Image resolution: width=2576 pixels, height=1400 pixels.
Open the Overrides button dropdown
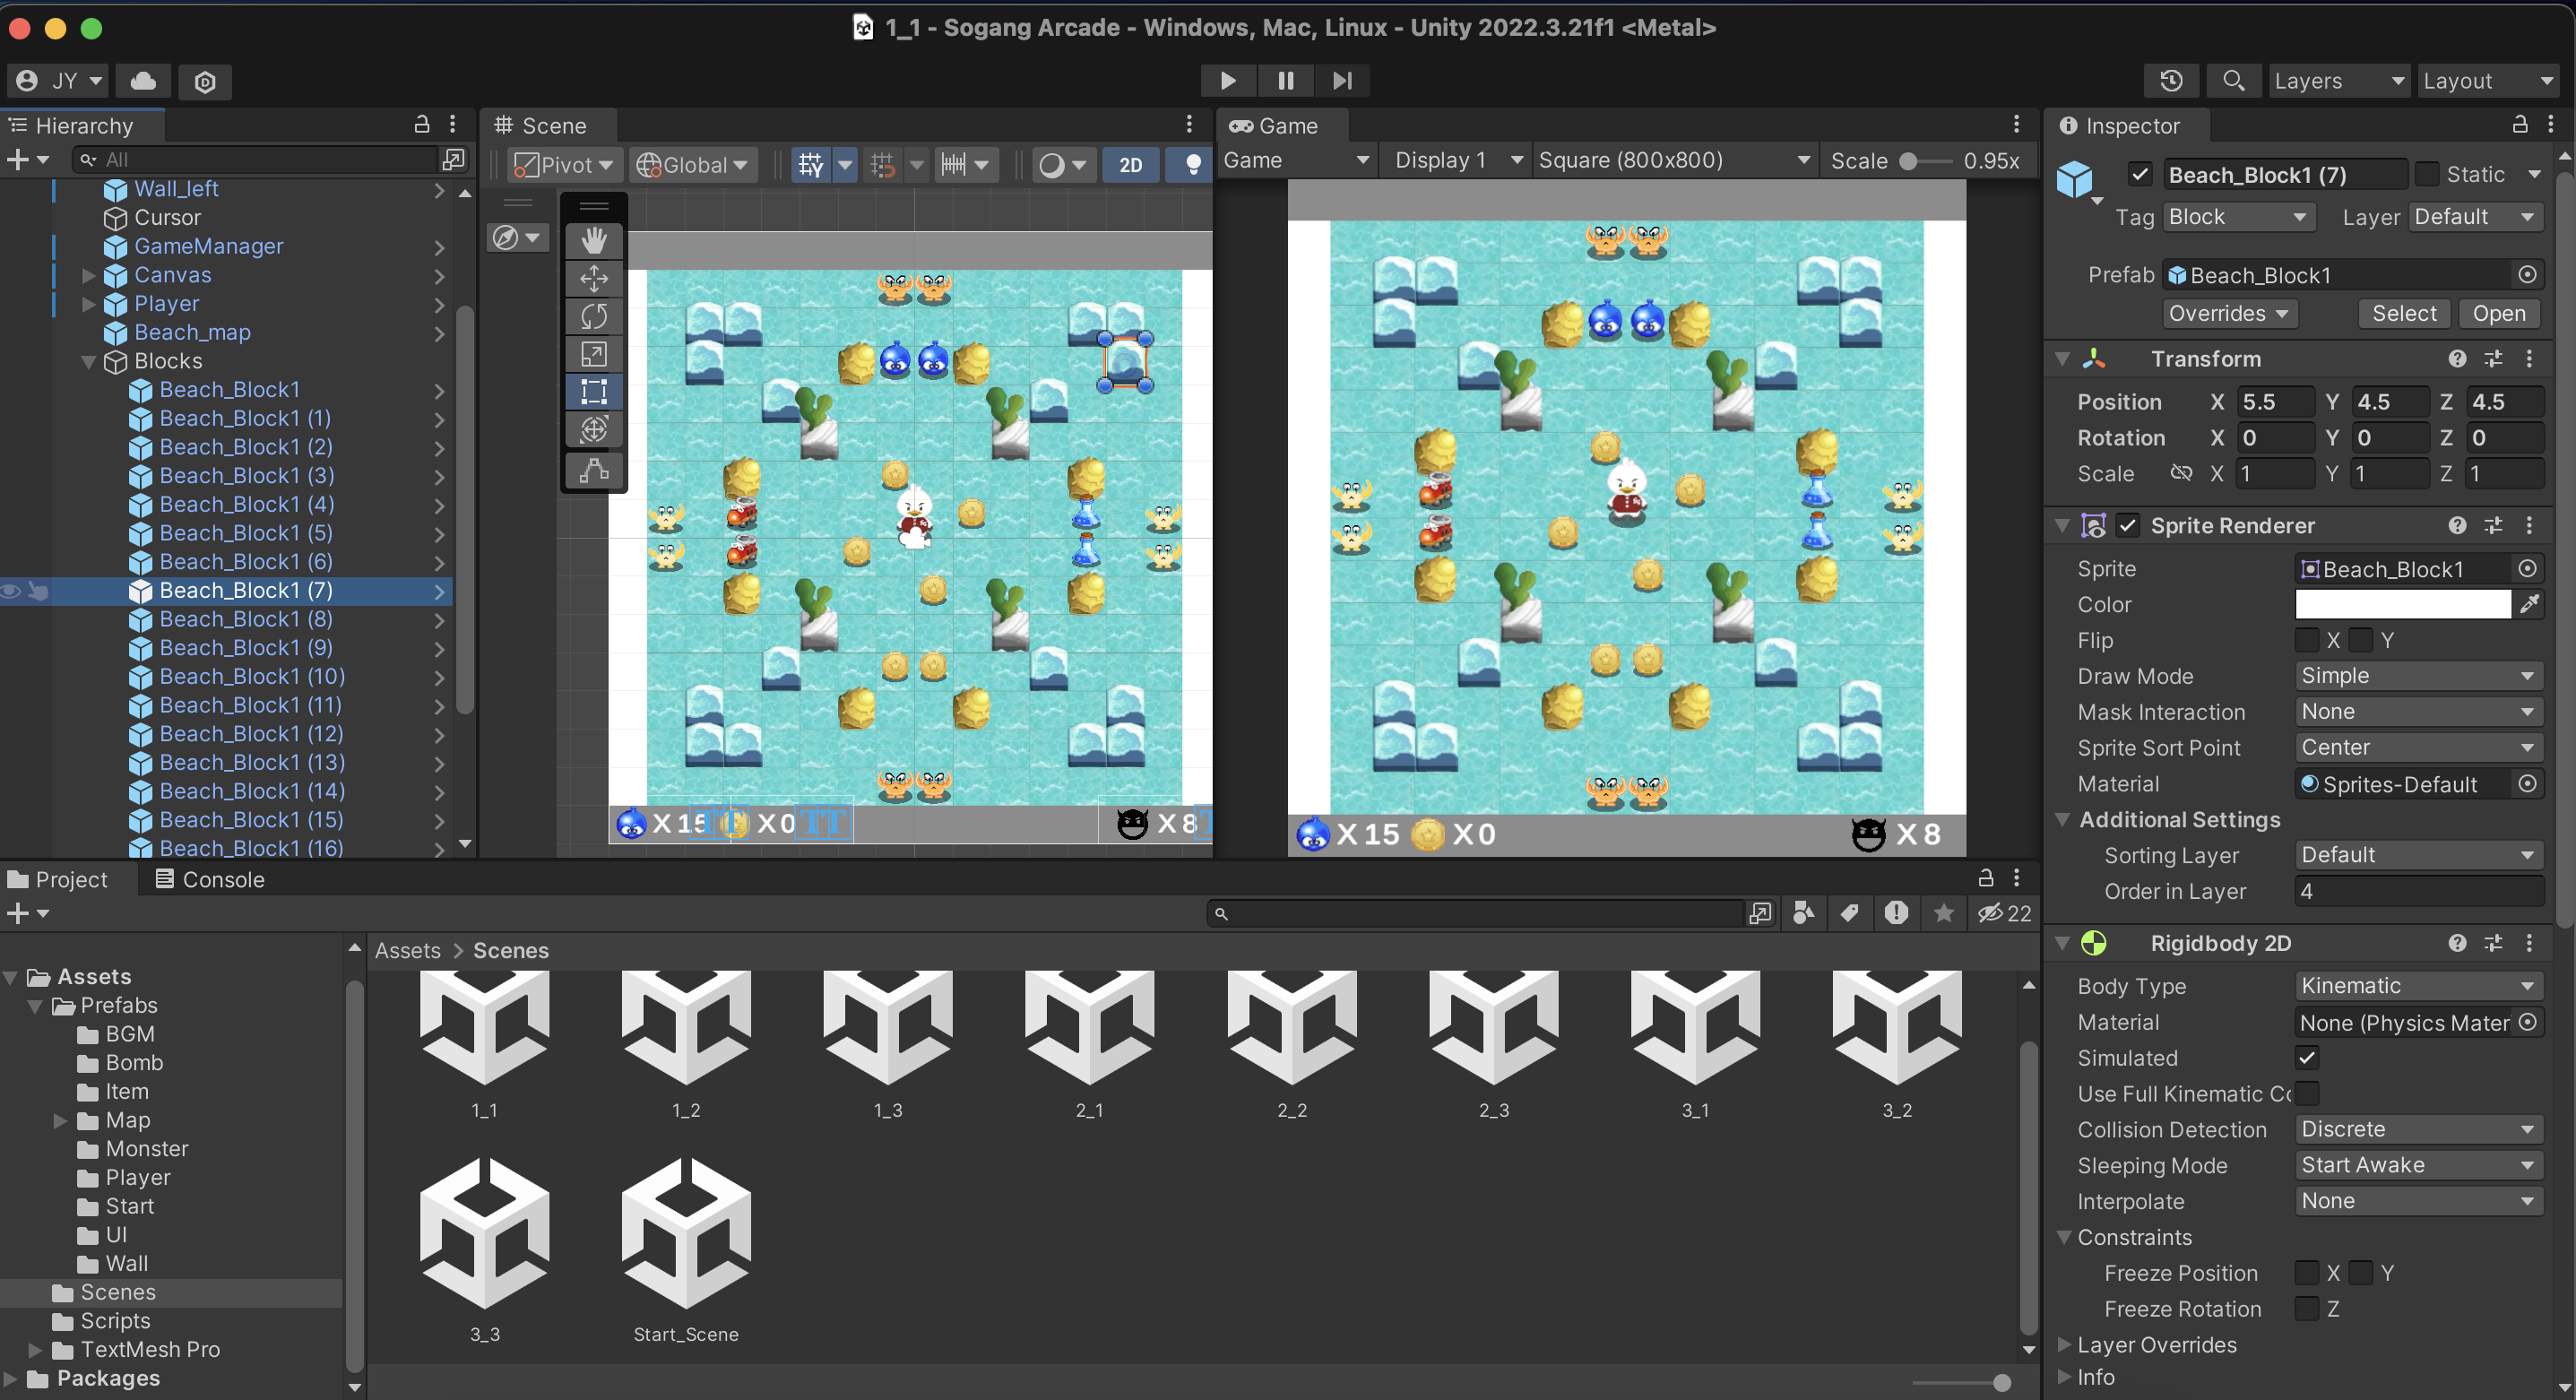(x=2229, y=314)
